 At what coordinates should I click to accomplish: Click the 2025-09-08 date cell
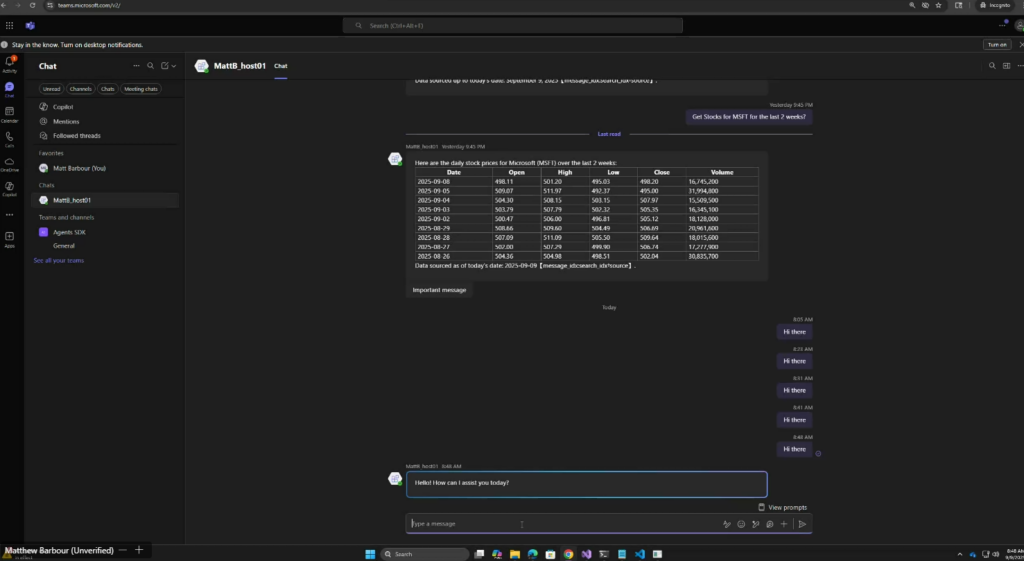(454, 182)
